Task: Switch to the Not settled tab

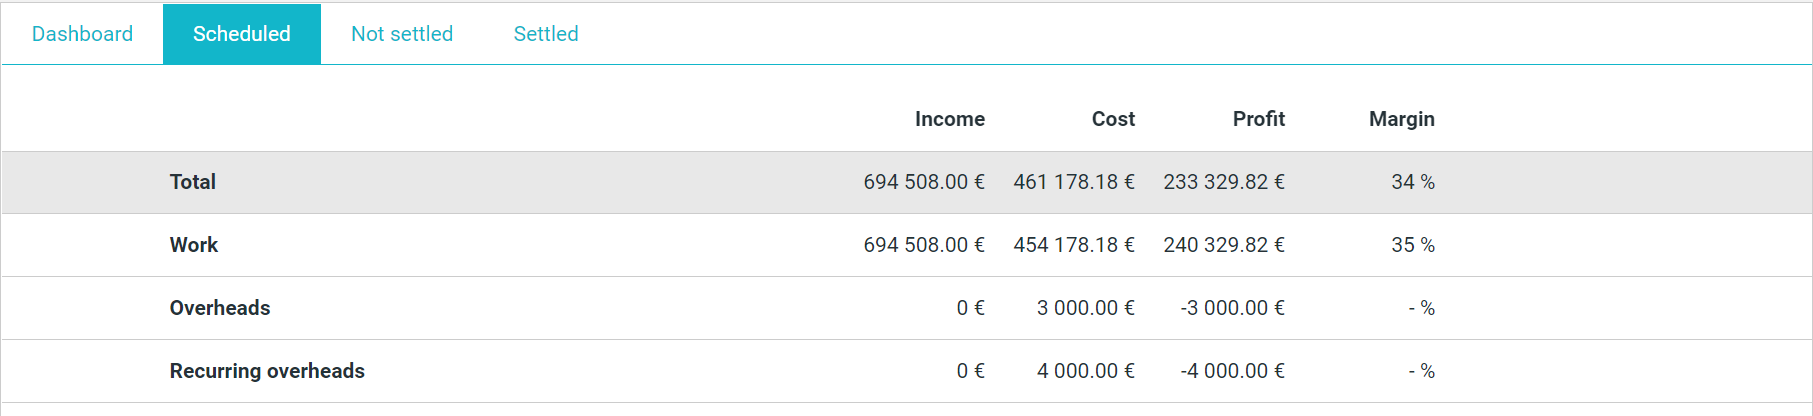Action: pos(402,34)
